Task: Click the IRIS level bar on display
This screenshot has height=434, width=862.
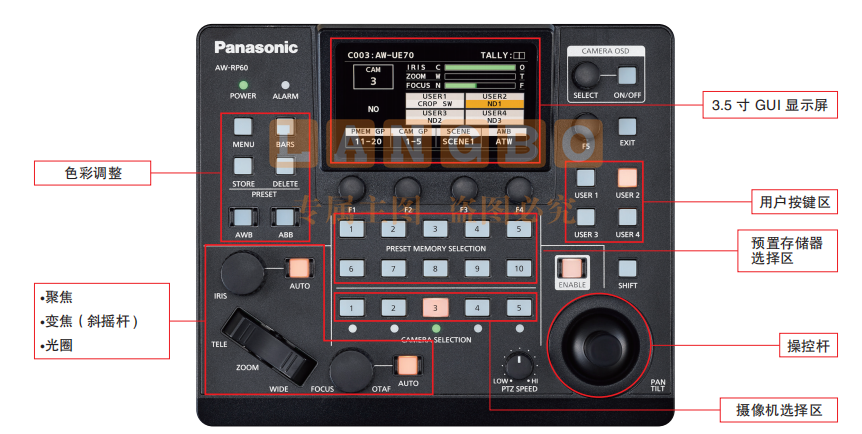Action: (480, 68)
